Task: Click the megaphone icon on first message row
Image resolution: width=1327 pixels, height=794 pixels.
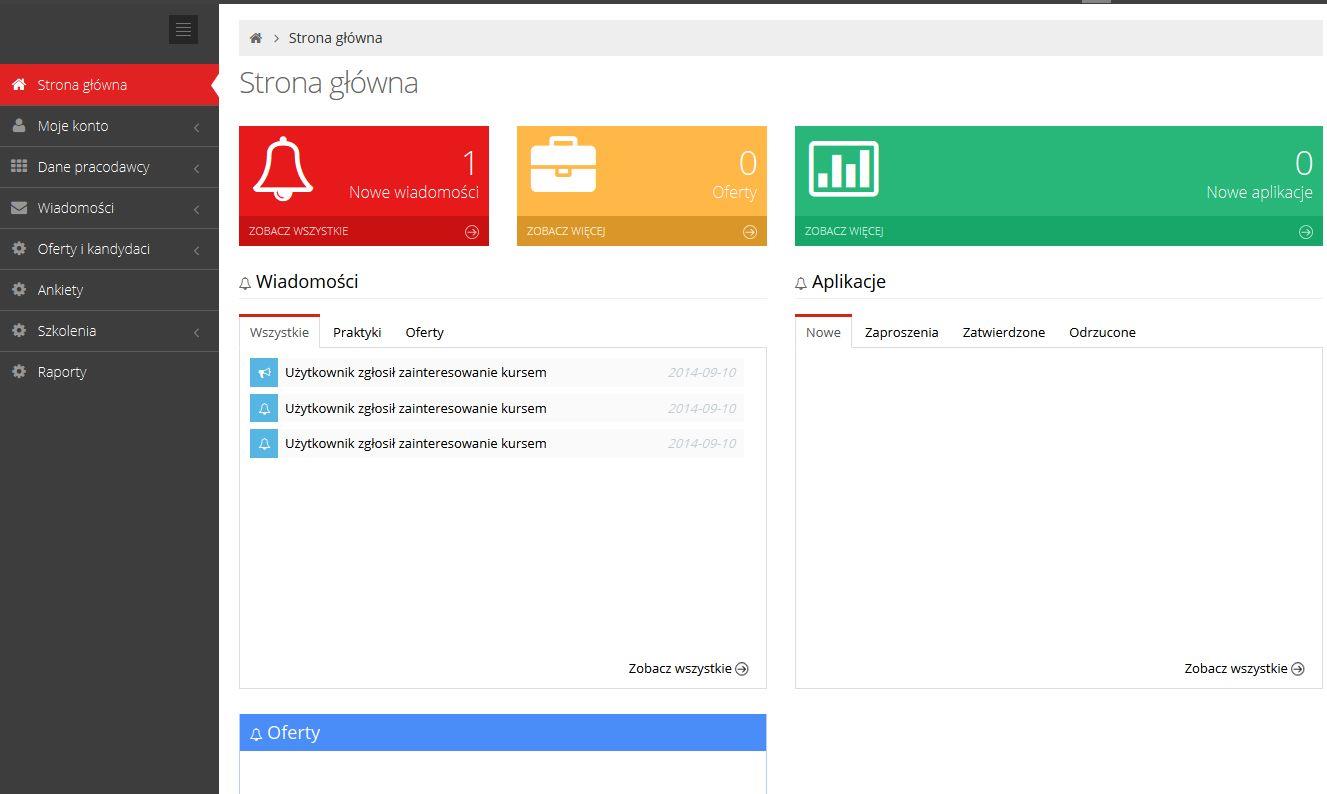Action: (x=264, y=373)
